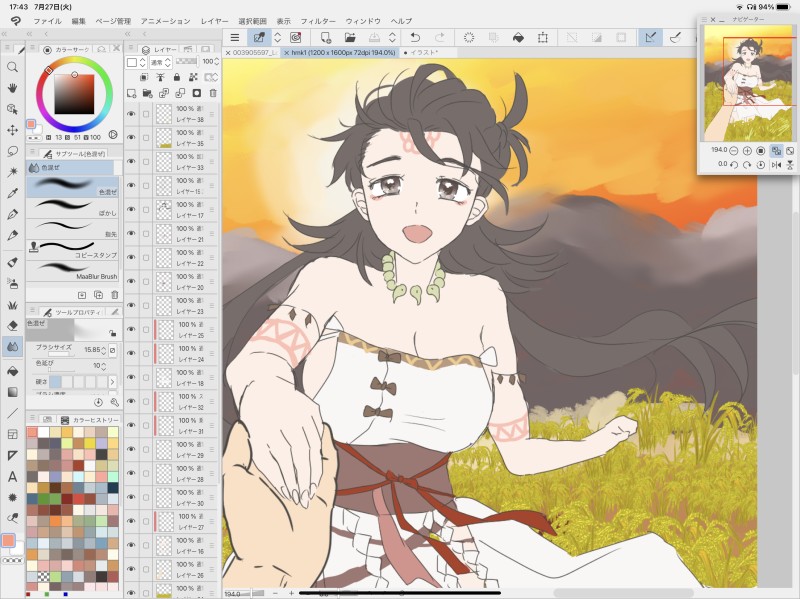Select the 指先 fingertip subtool

click(72, 229)
